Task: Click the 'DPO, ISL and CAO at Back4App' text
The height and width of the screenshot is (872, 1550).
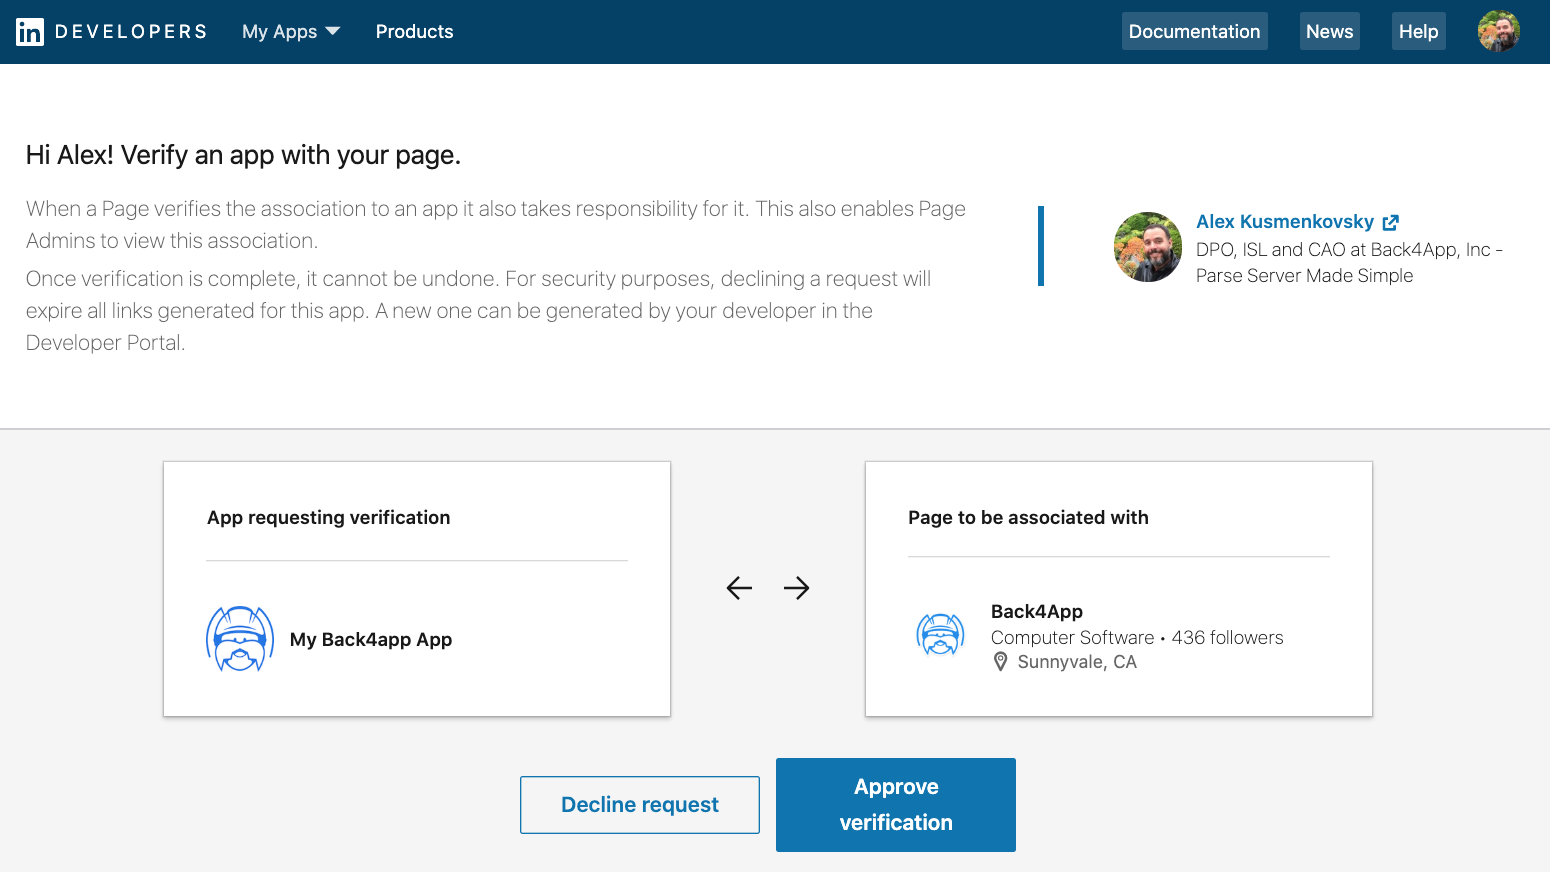Action: (x=1349, y=263)
